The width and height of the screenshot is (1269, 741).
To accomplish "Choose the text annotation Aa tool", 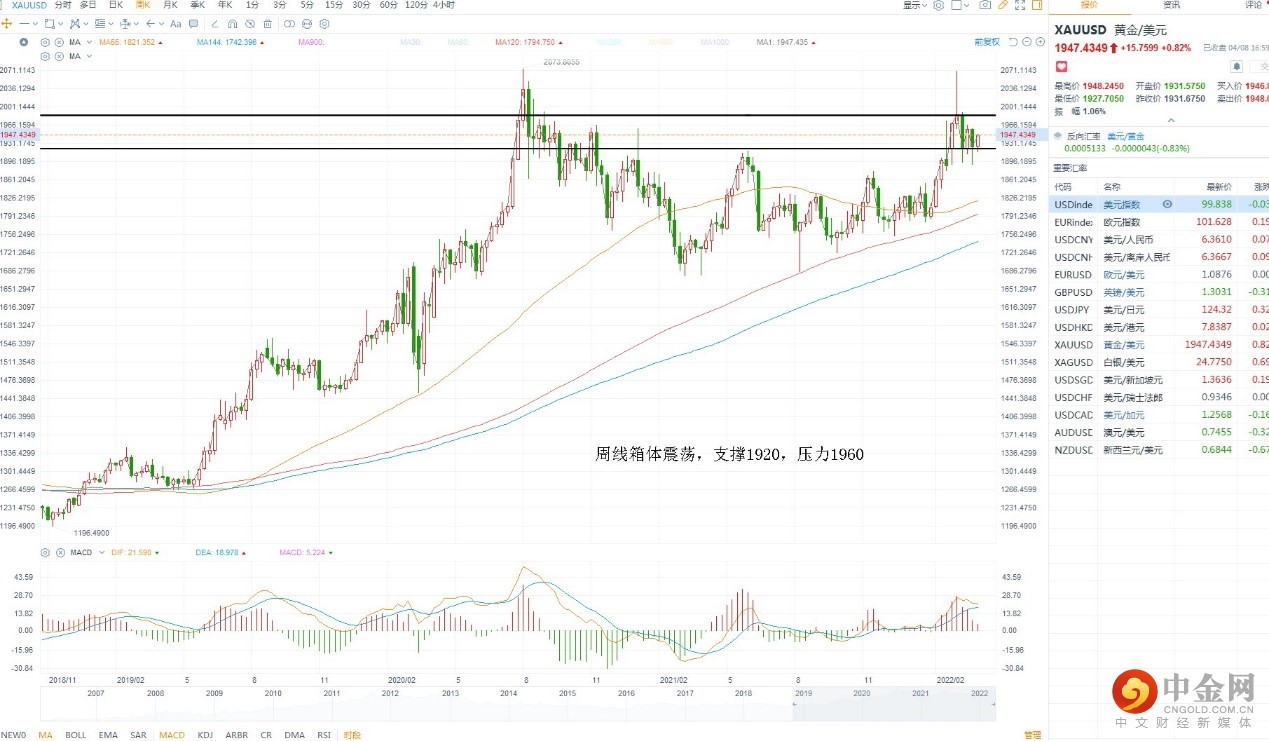I will click(176, 23).
